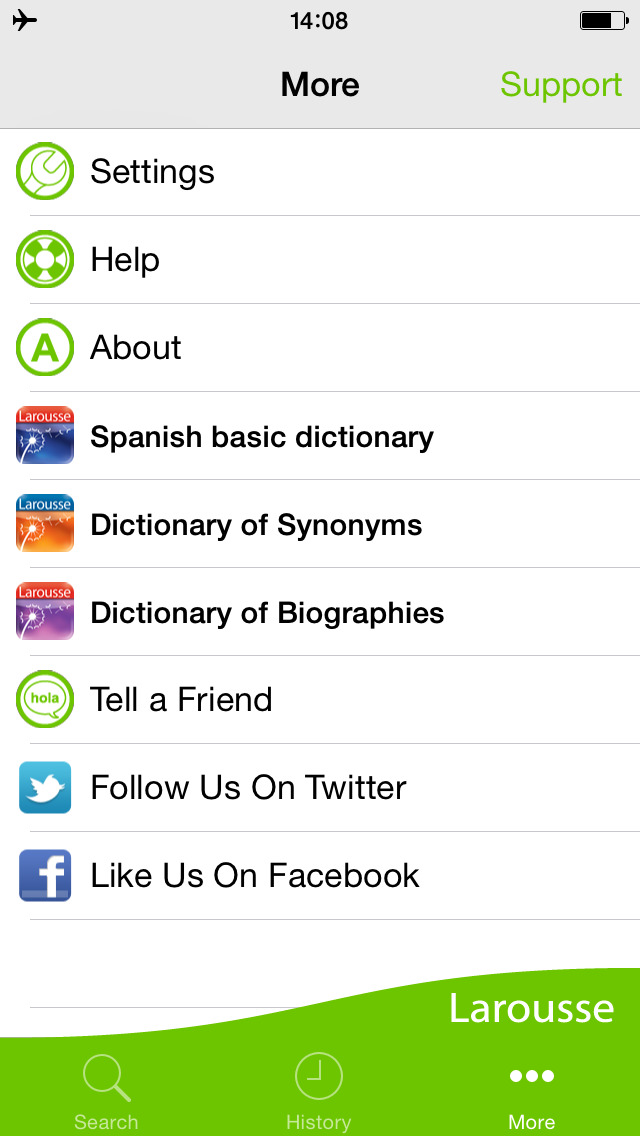Select Follow Us On Twitter
The height and width of the screenshot is (1136, 640).
click(248, 788)
